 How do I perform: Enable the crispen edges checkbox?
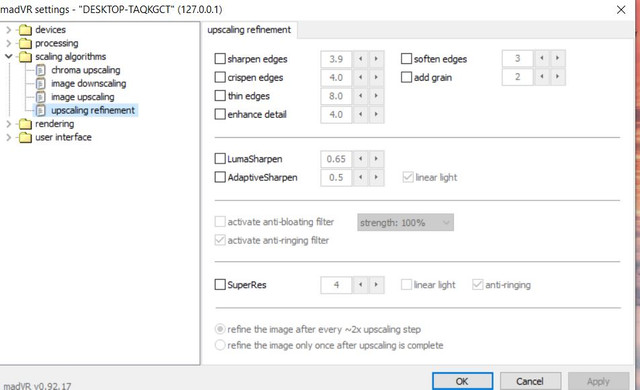220,77
